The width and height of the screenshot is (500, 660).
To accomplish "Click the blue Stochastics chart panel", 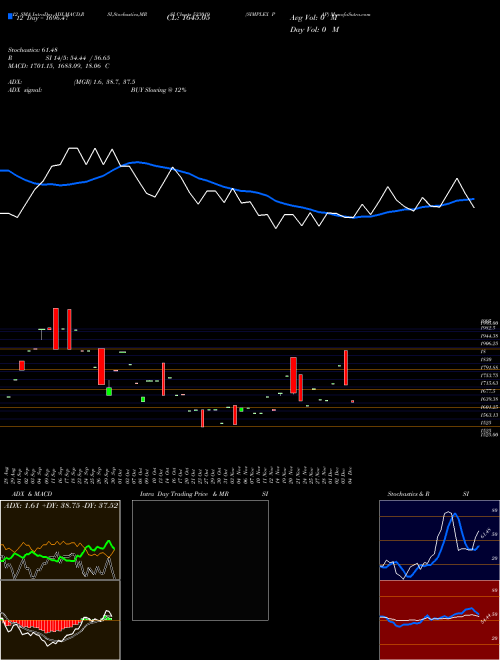I will coord(439,540).
